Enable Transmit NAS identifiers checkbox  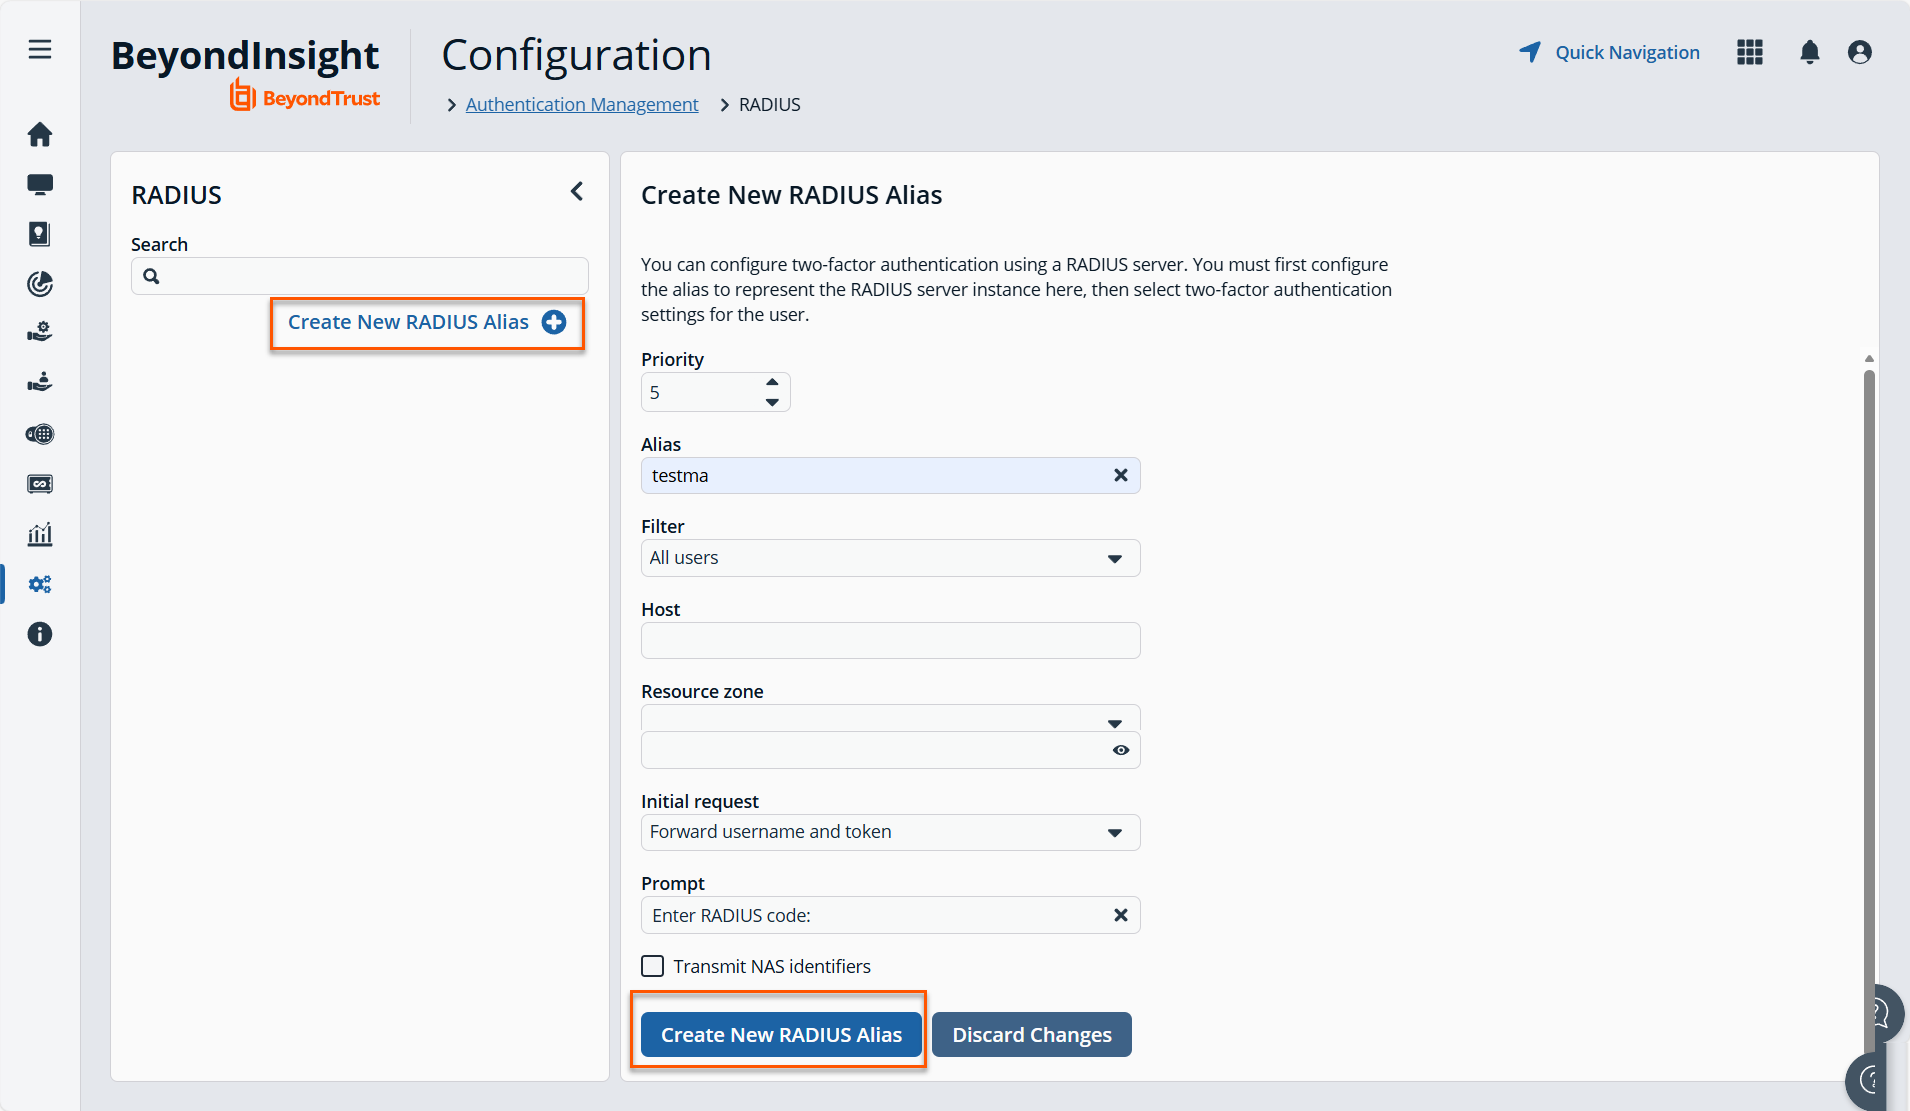pos(652,966)
